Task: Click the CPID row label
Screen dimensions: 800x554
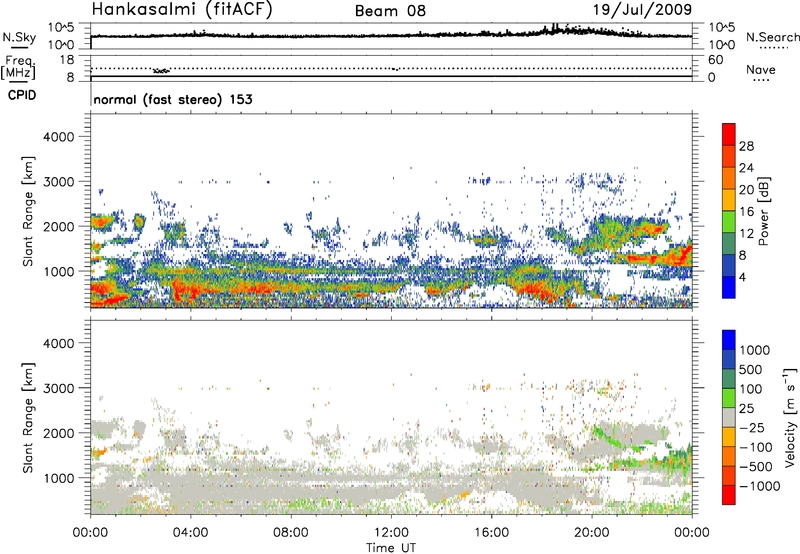Action: click(22, 95)
